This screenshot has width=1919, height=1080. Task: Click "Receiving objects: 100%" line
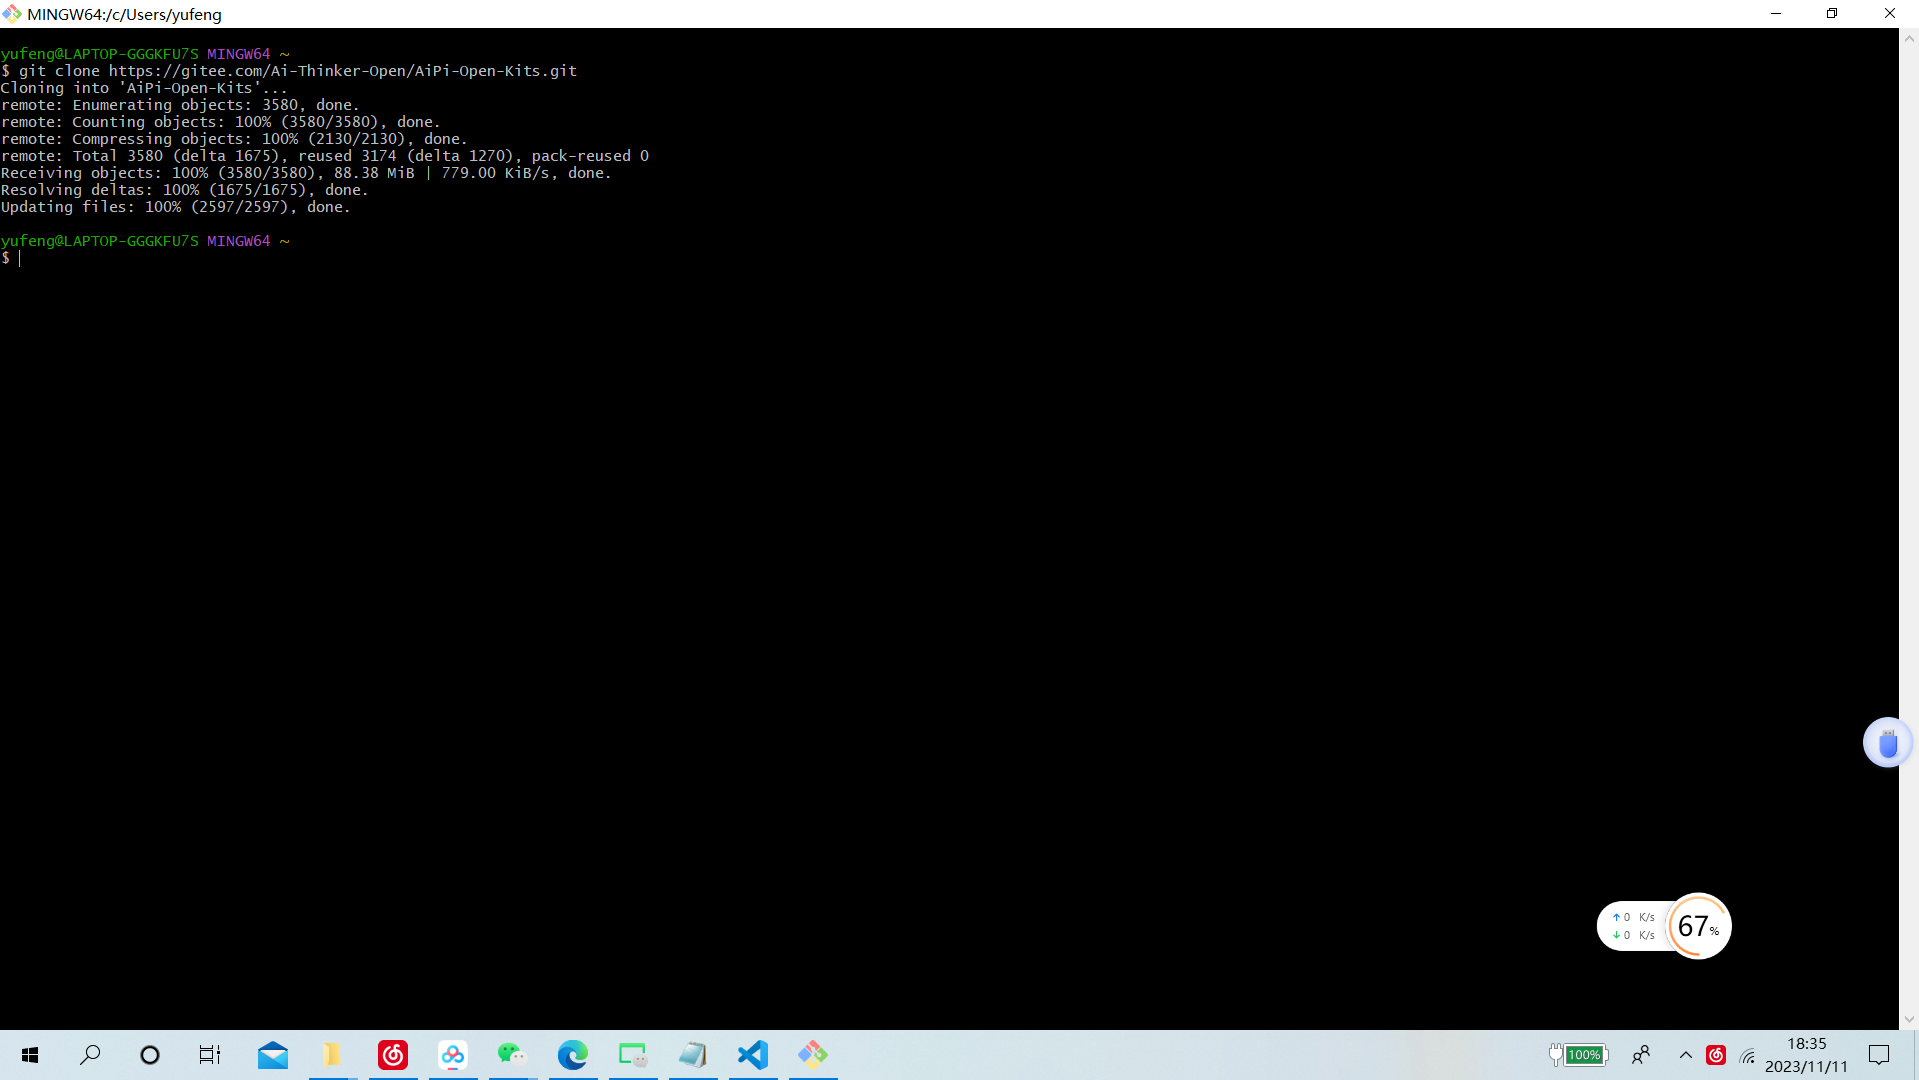(306, 173)
